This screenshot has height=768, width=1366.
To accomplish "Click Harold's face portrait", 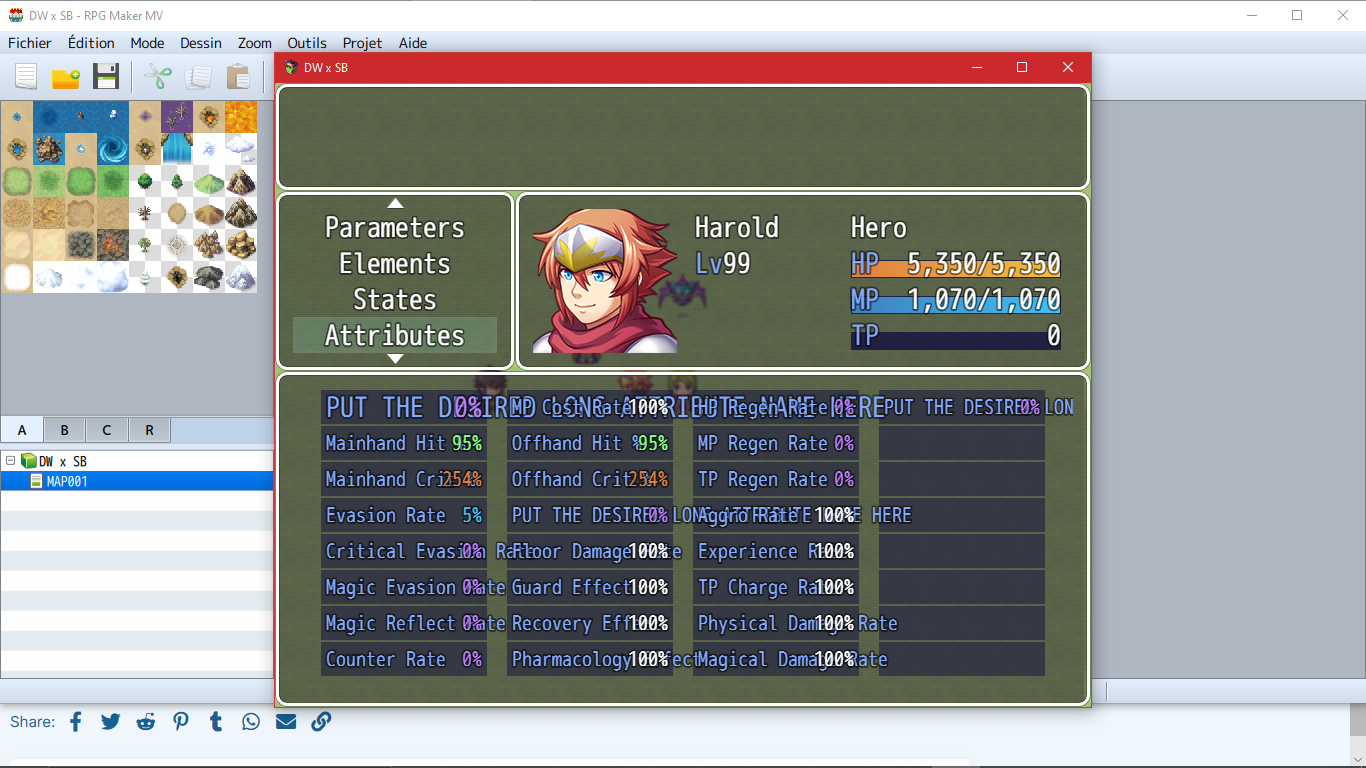I will [x=604, y=281].
